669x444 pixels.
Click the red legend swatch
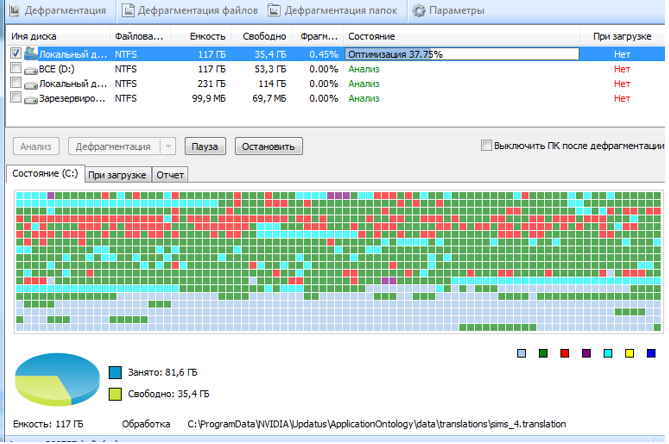[564, 353]
